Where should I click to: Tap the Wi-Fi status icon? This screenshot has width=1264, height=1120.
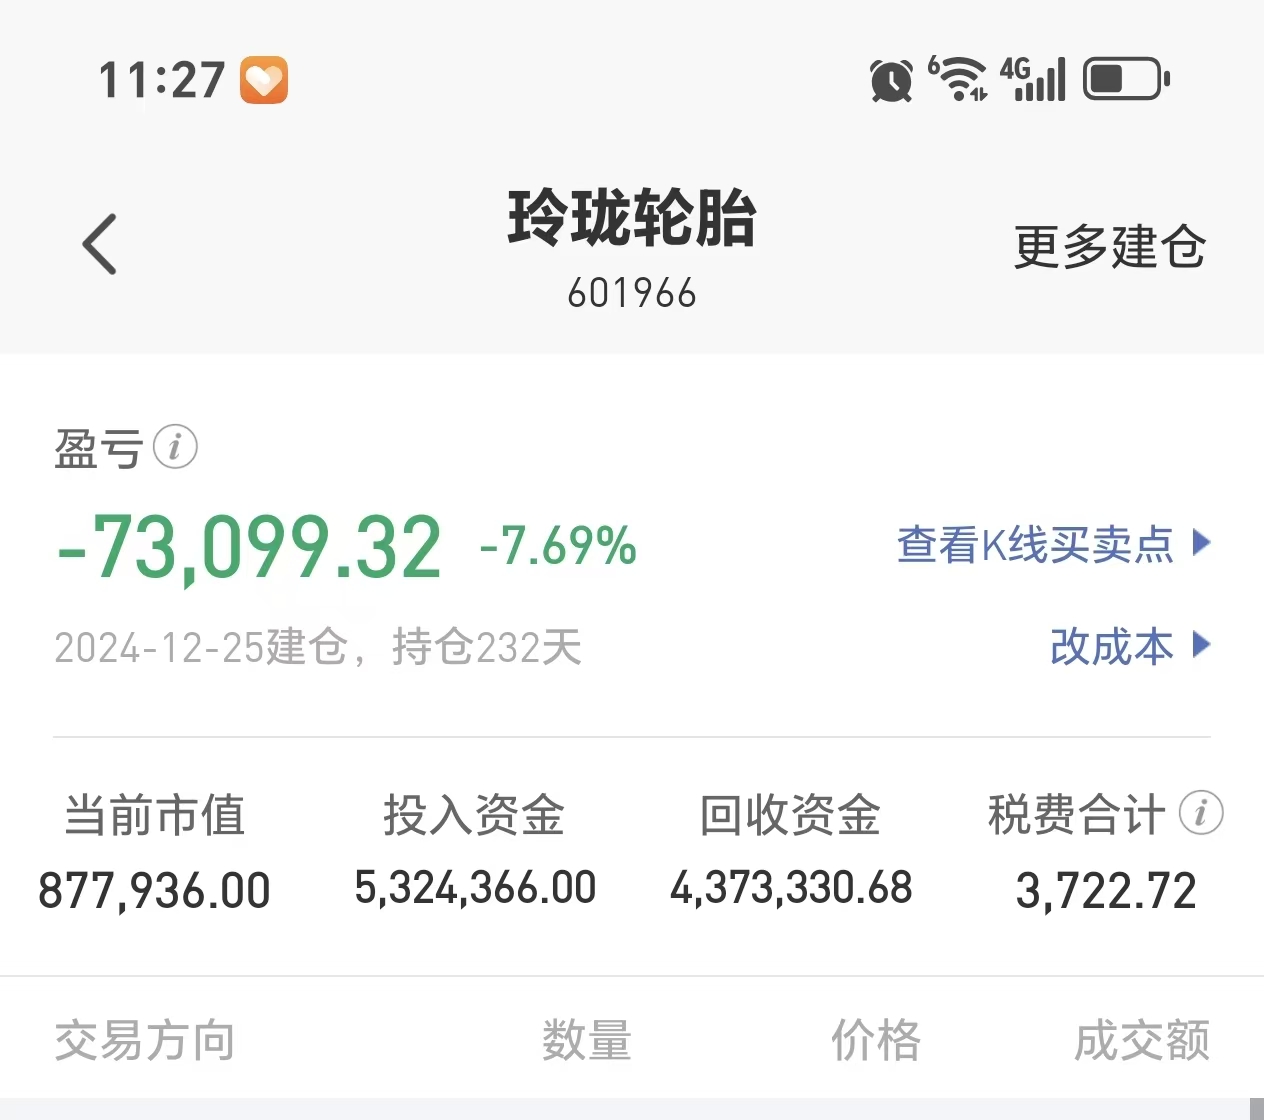(x=958, y=78)
